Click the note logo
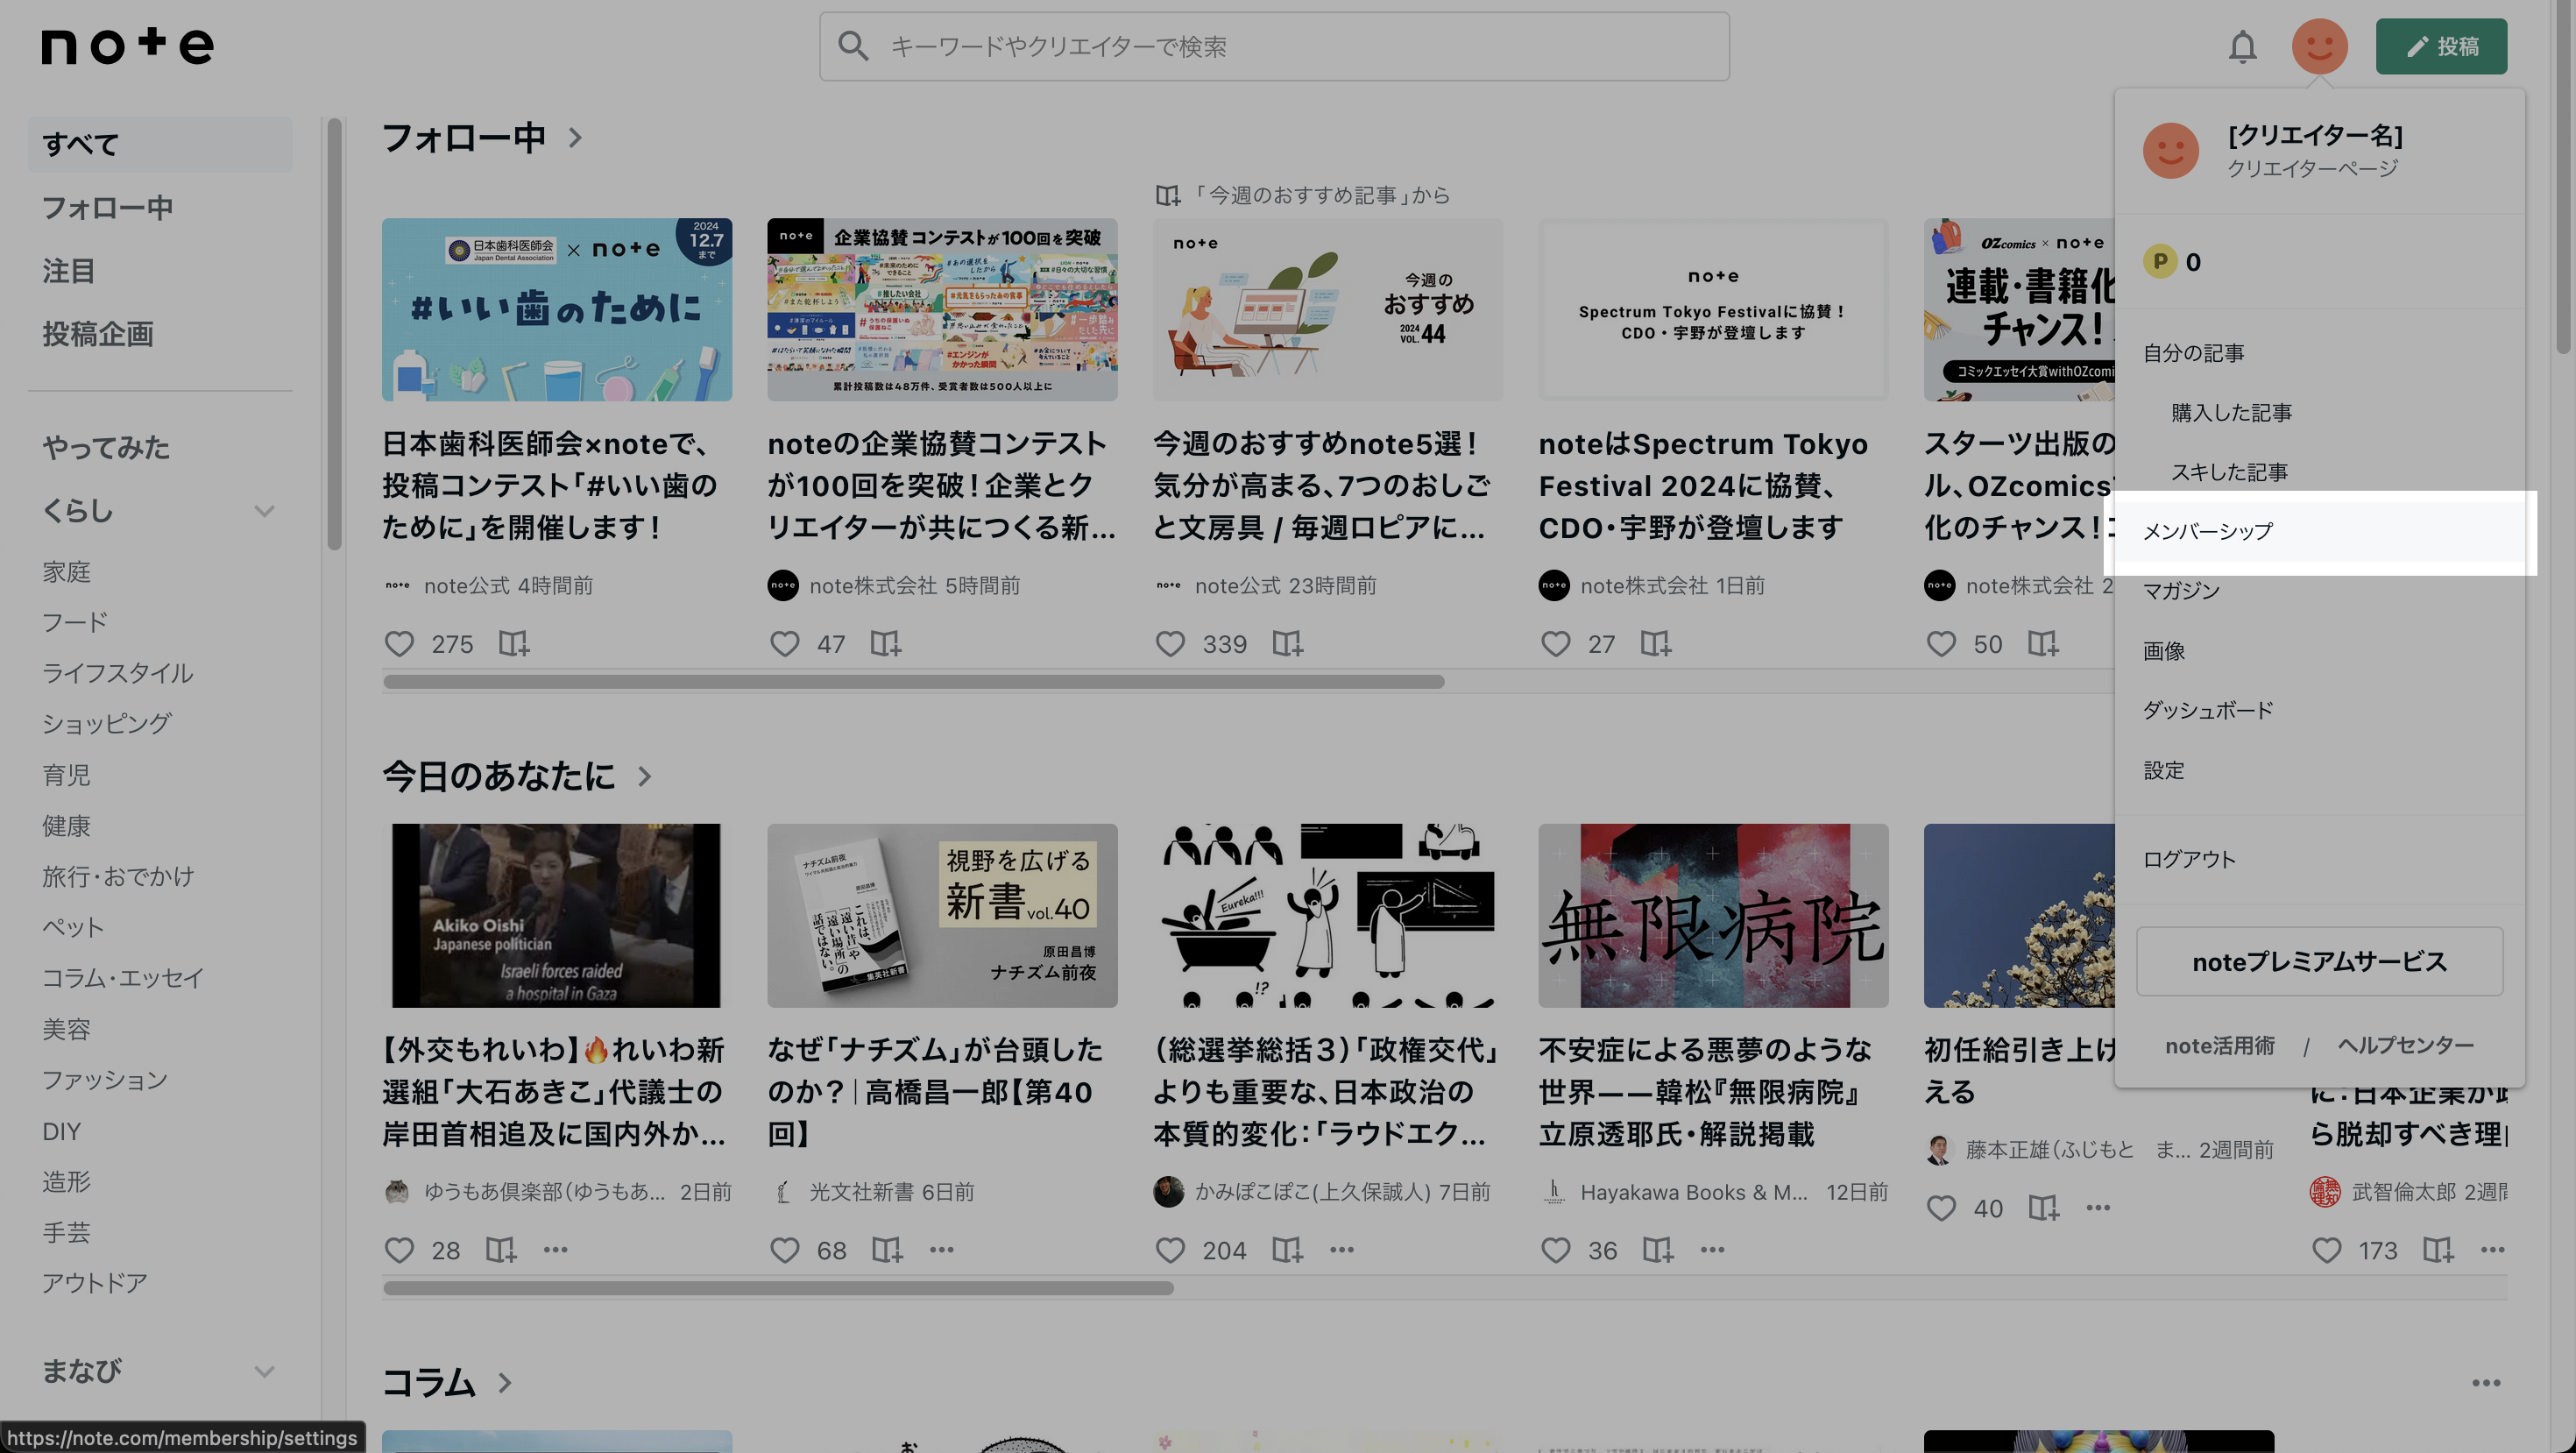This screenshot has width=2576, height=1453. coord(127,46)
